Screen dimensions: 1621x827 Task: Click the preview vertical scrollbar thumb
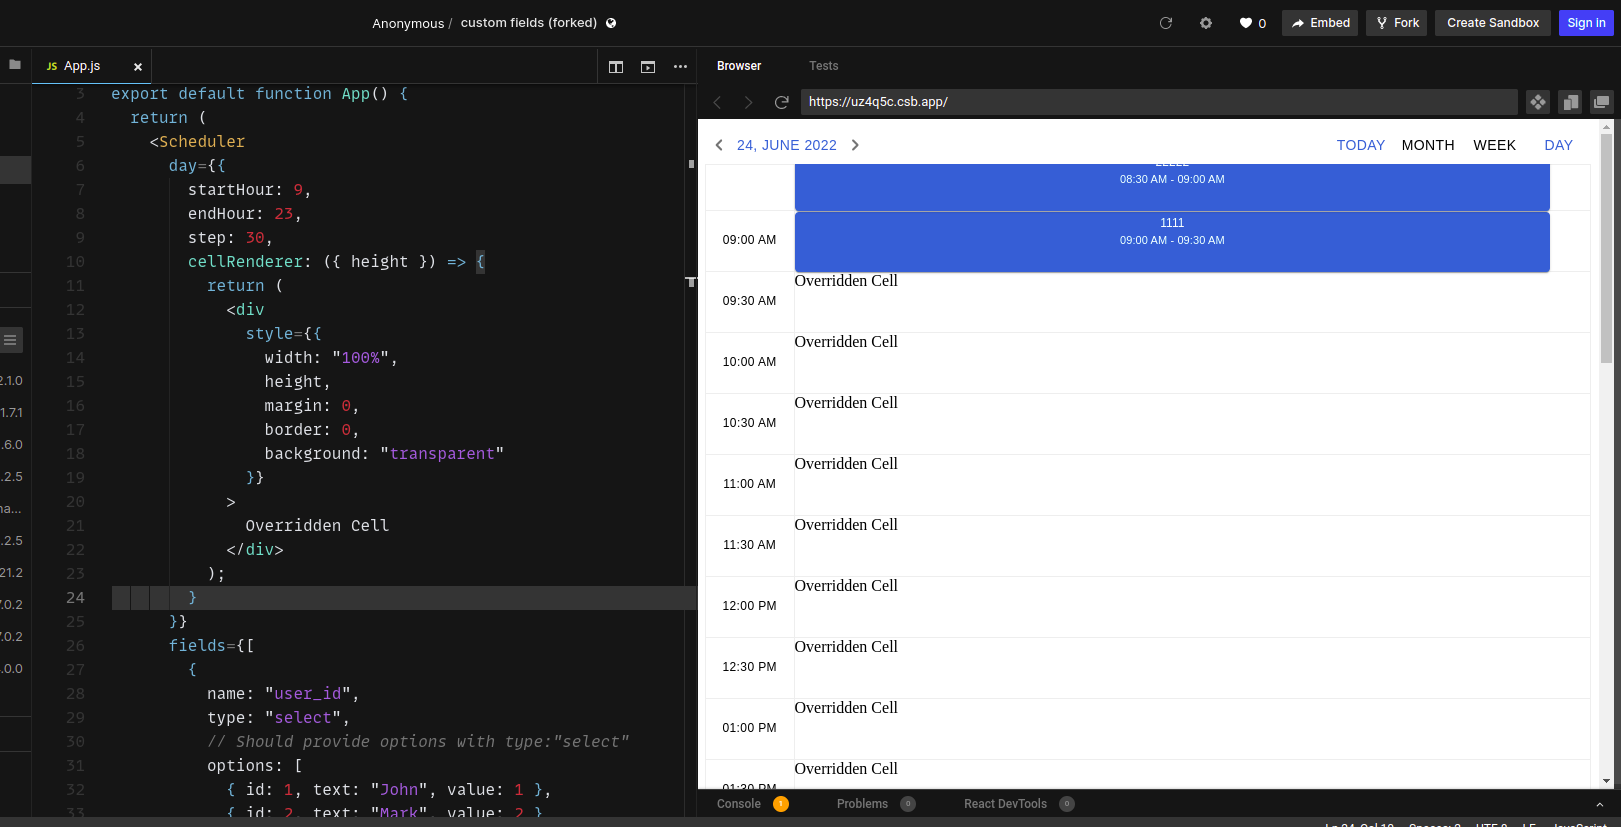coord(1606,248)
